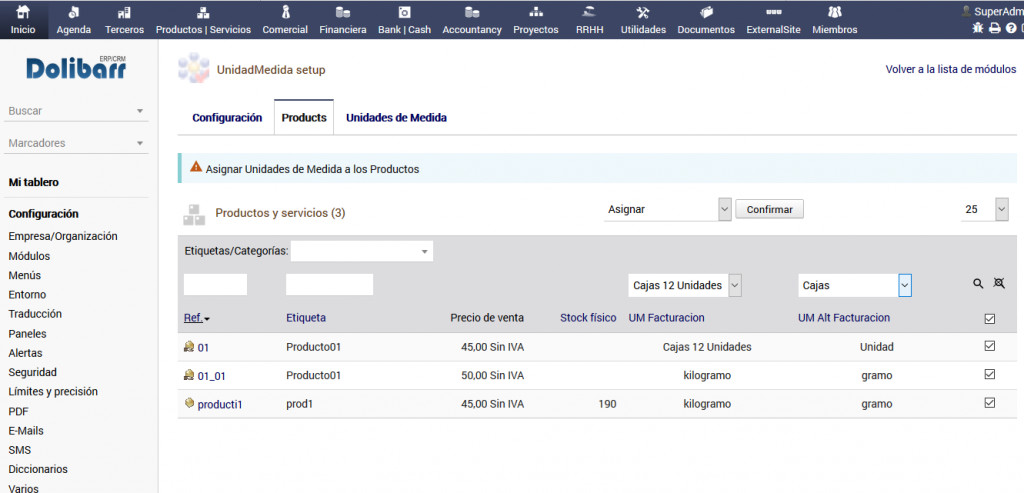Open the Bank | Cash menu

click(404, 20)
